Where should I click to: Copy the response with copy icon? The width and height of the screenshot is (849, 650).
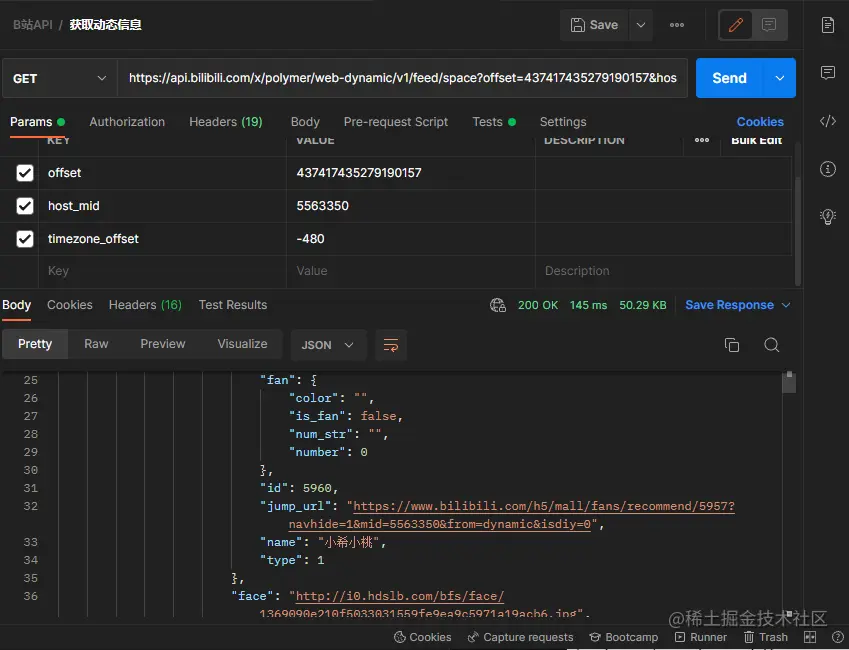[732, 345]
